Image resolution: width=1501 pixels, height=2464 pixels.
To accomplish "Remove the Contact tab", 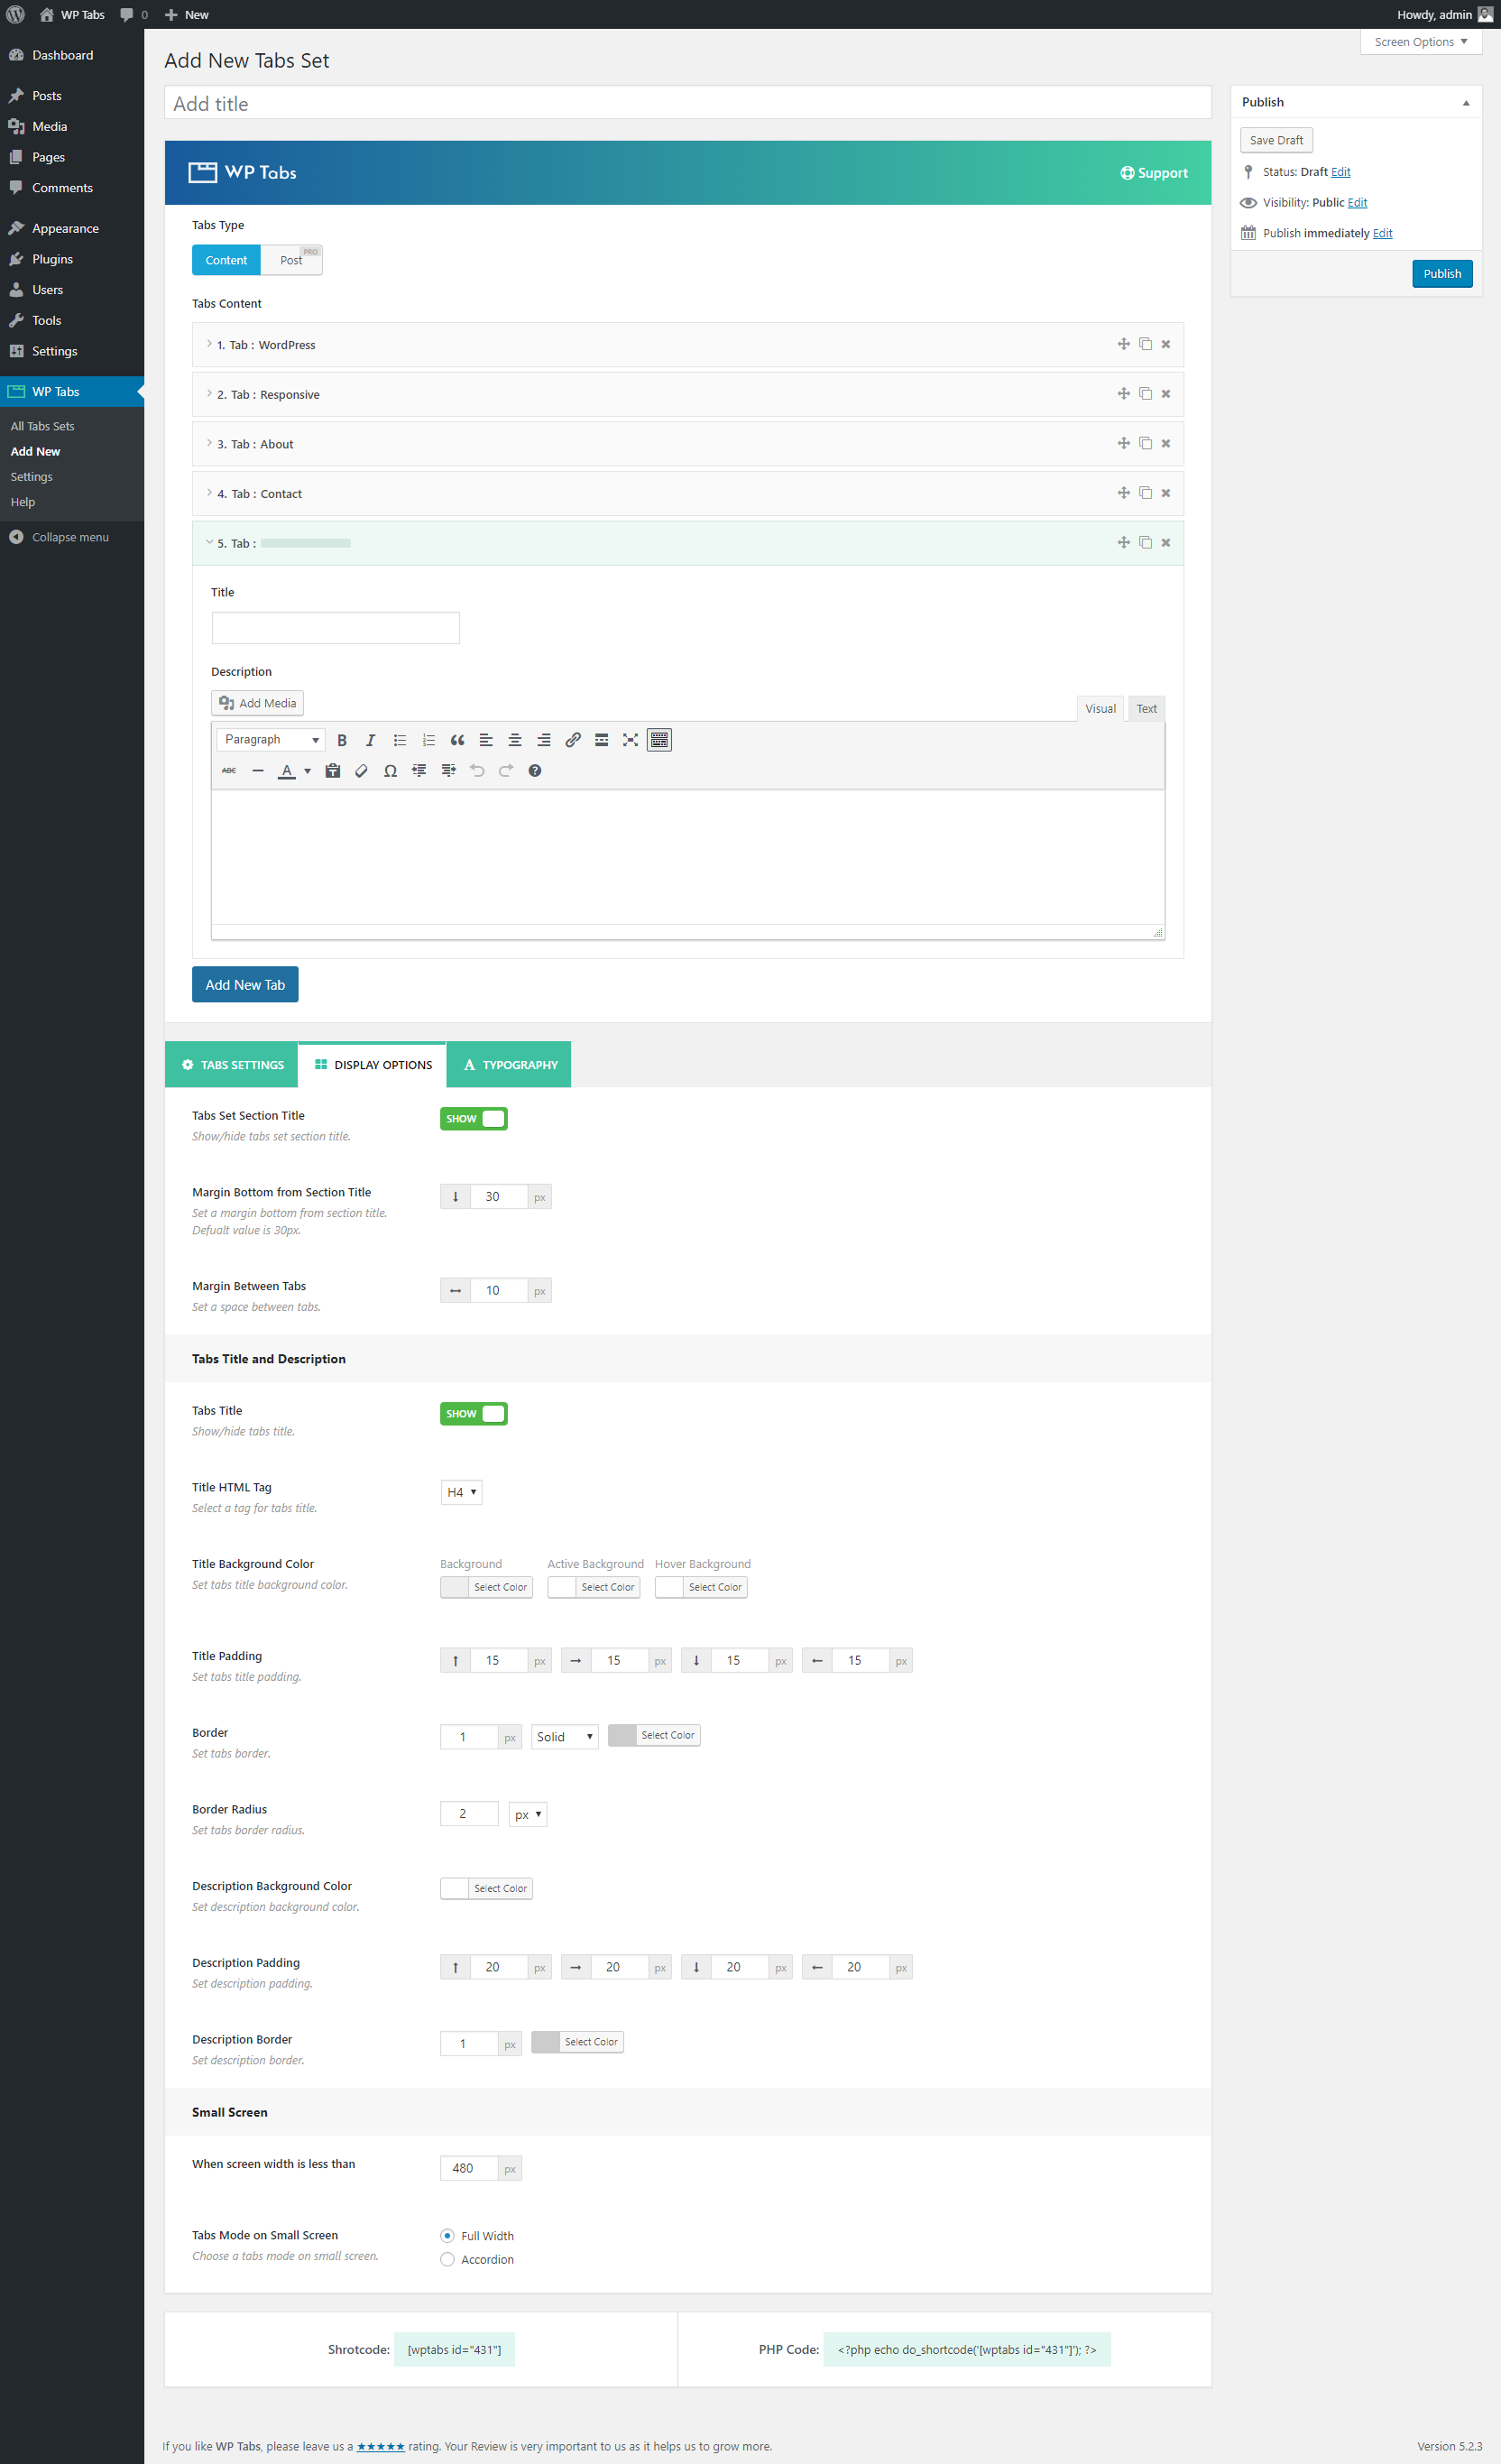I will [x=1166, y=493].
